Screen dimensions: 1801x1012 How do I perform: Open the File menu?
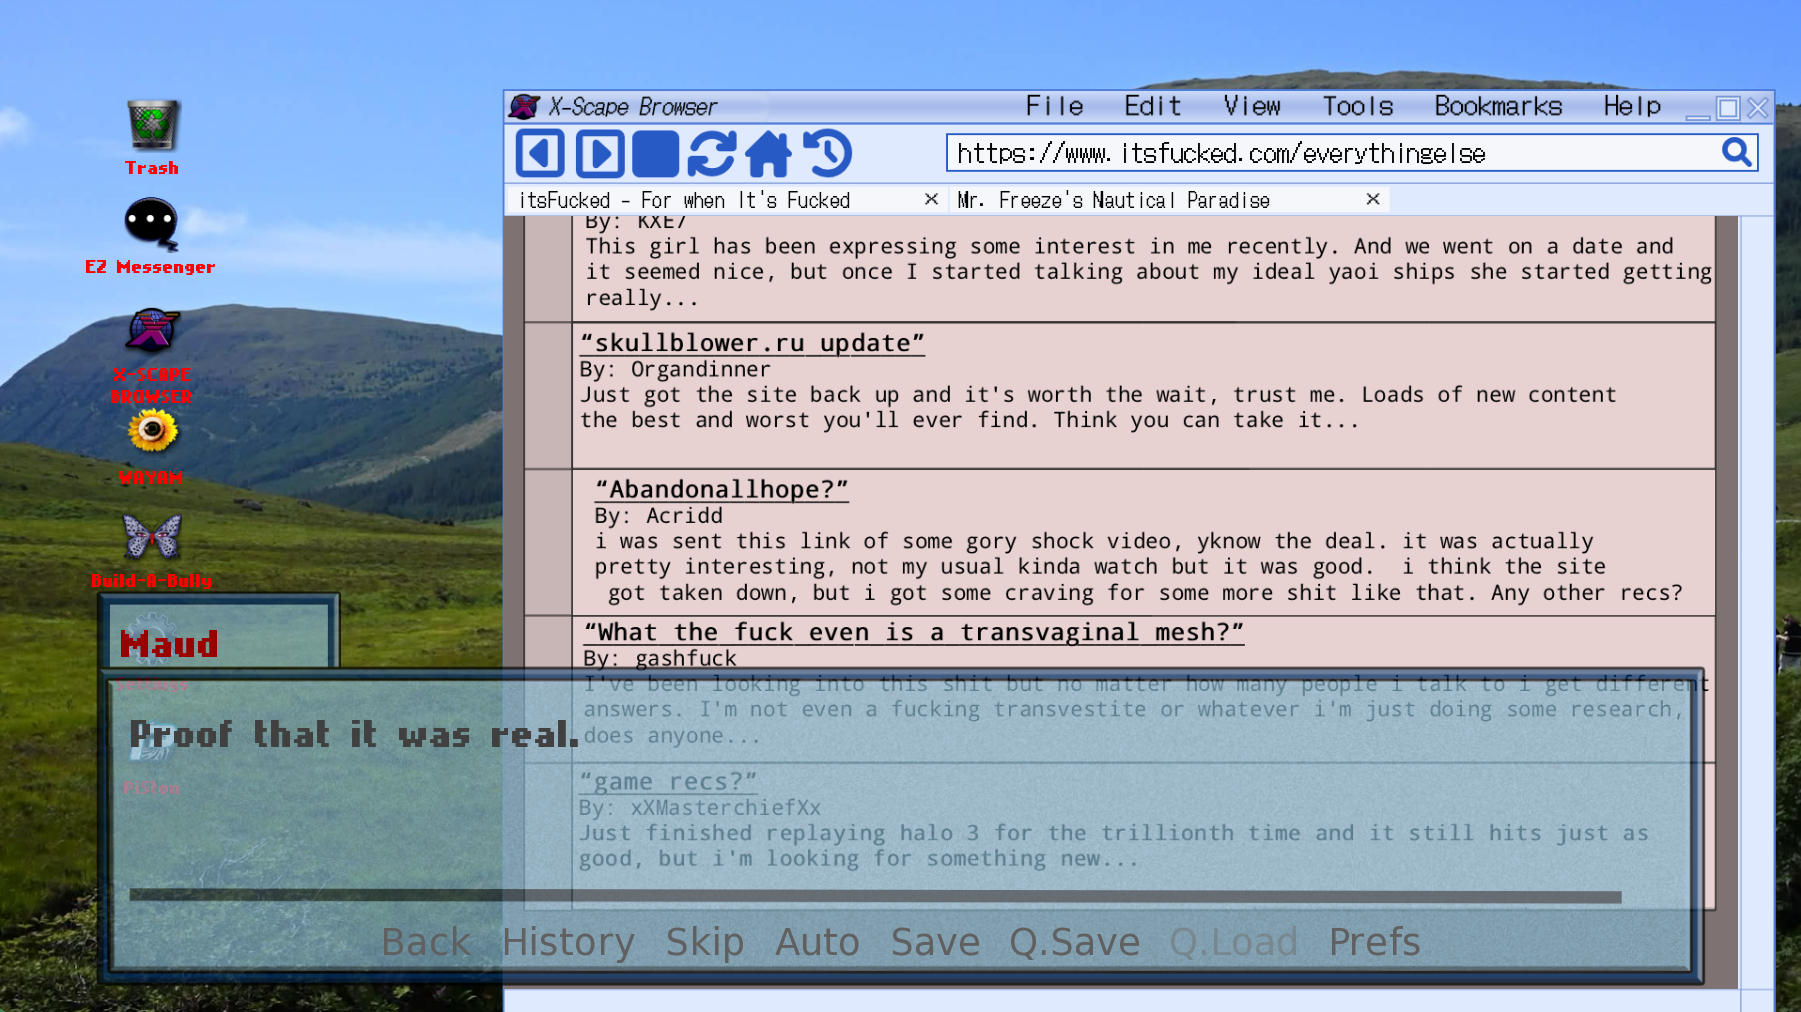(x=1054, y=106)
